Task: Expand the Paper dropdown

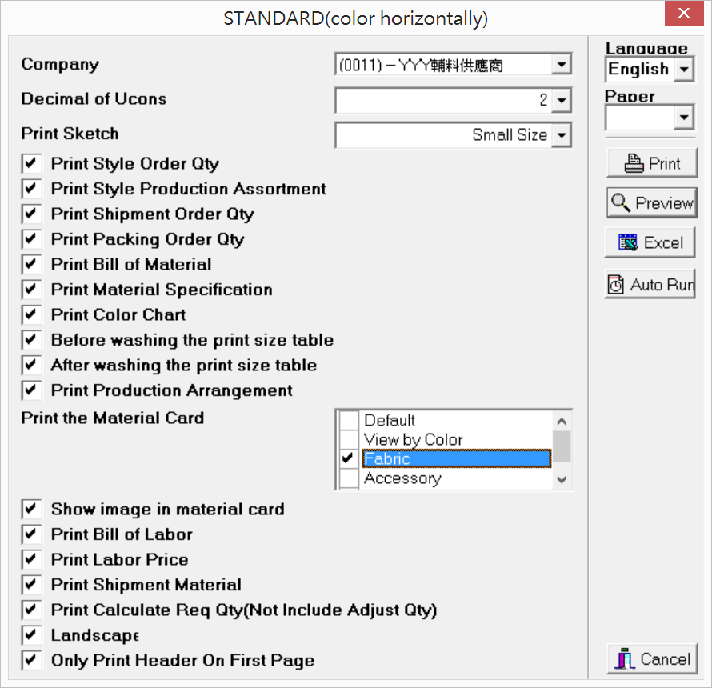Action: (x=684, y=118)
